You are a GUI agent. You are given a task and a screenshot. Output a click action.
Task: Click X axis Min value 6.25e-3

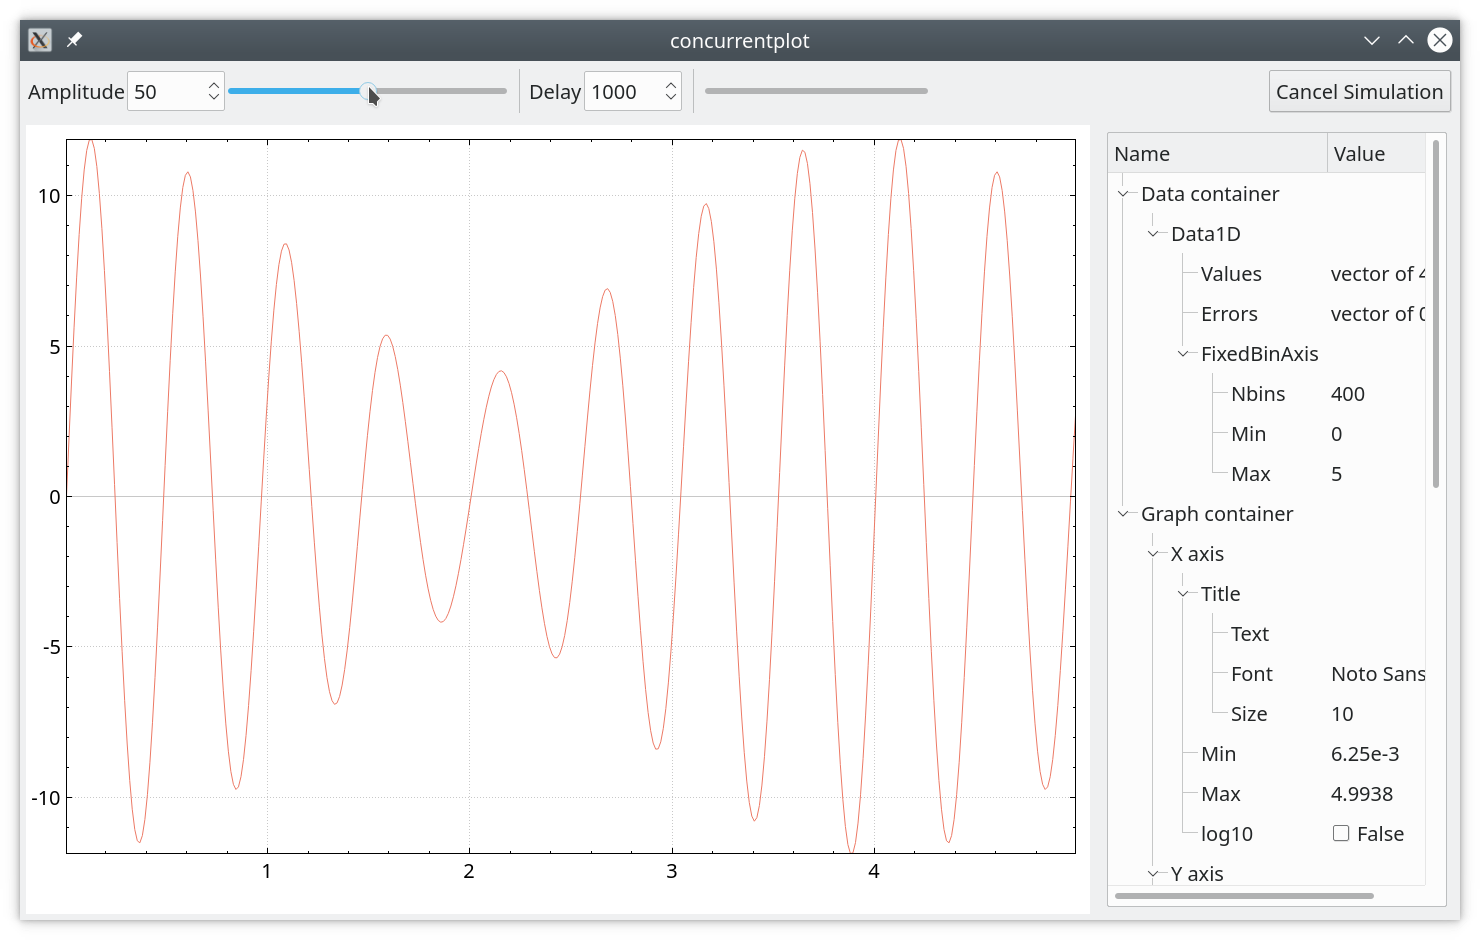(1365, 754)
